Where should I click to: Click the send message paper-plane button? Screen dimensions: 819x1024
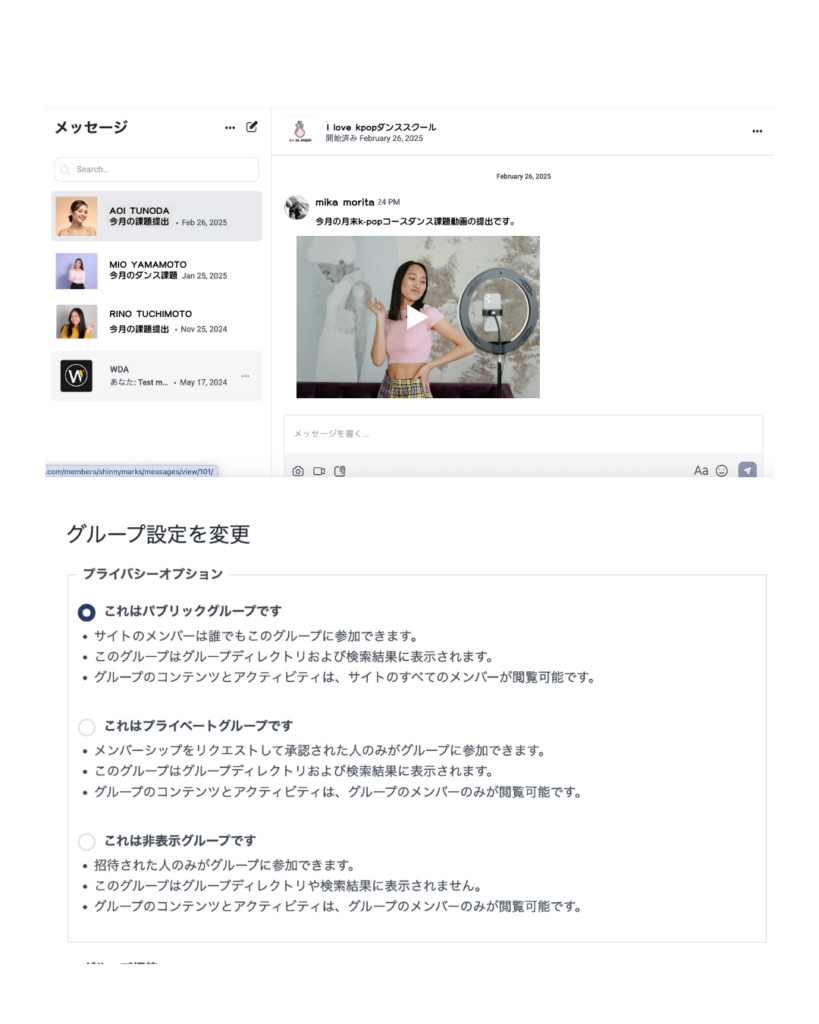pos(747,470)
